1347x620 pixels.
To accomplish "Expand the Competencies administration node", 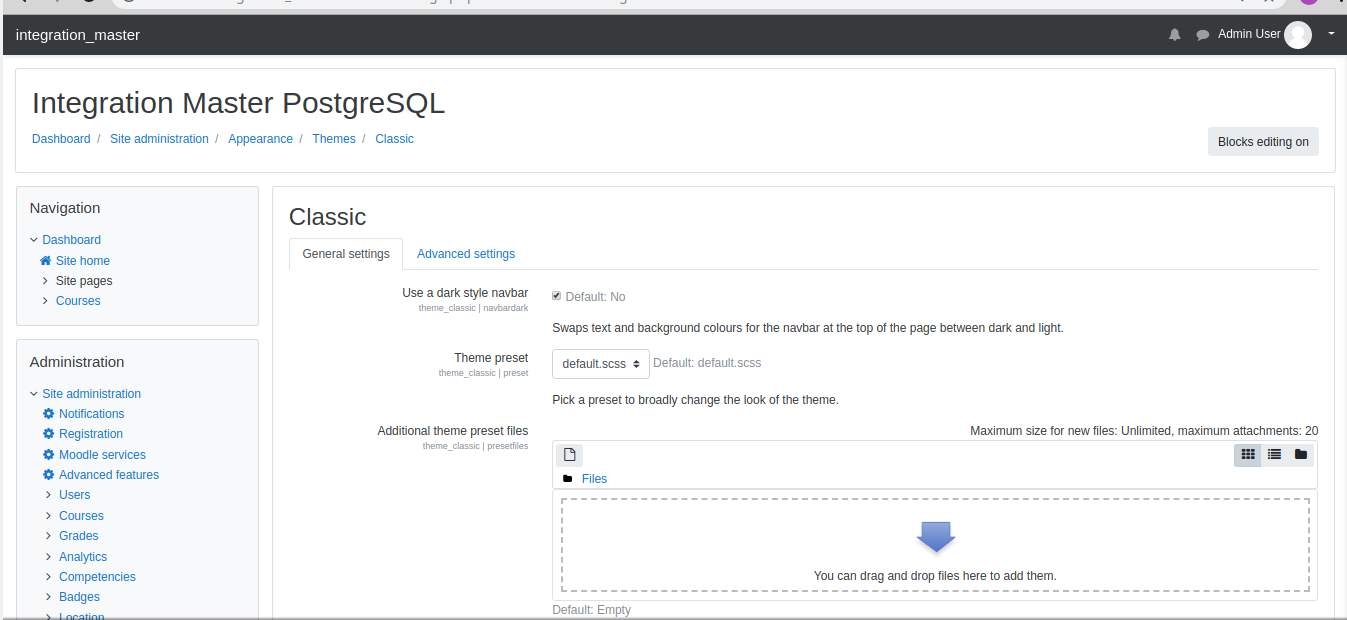I will 49,577.
